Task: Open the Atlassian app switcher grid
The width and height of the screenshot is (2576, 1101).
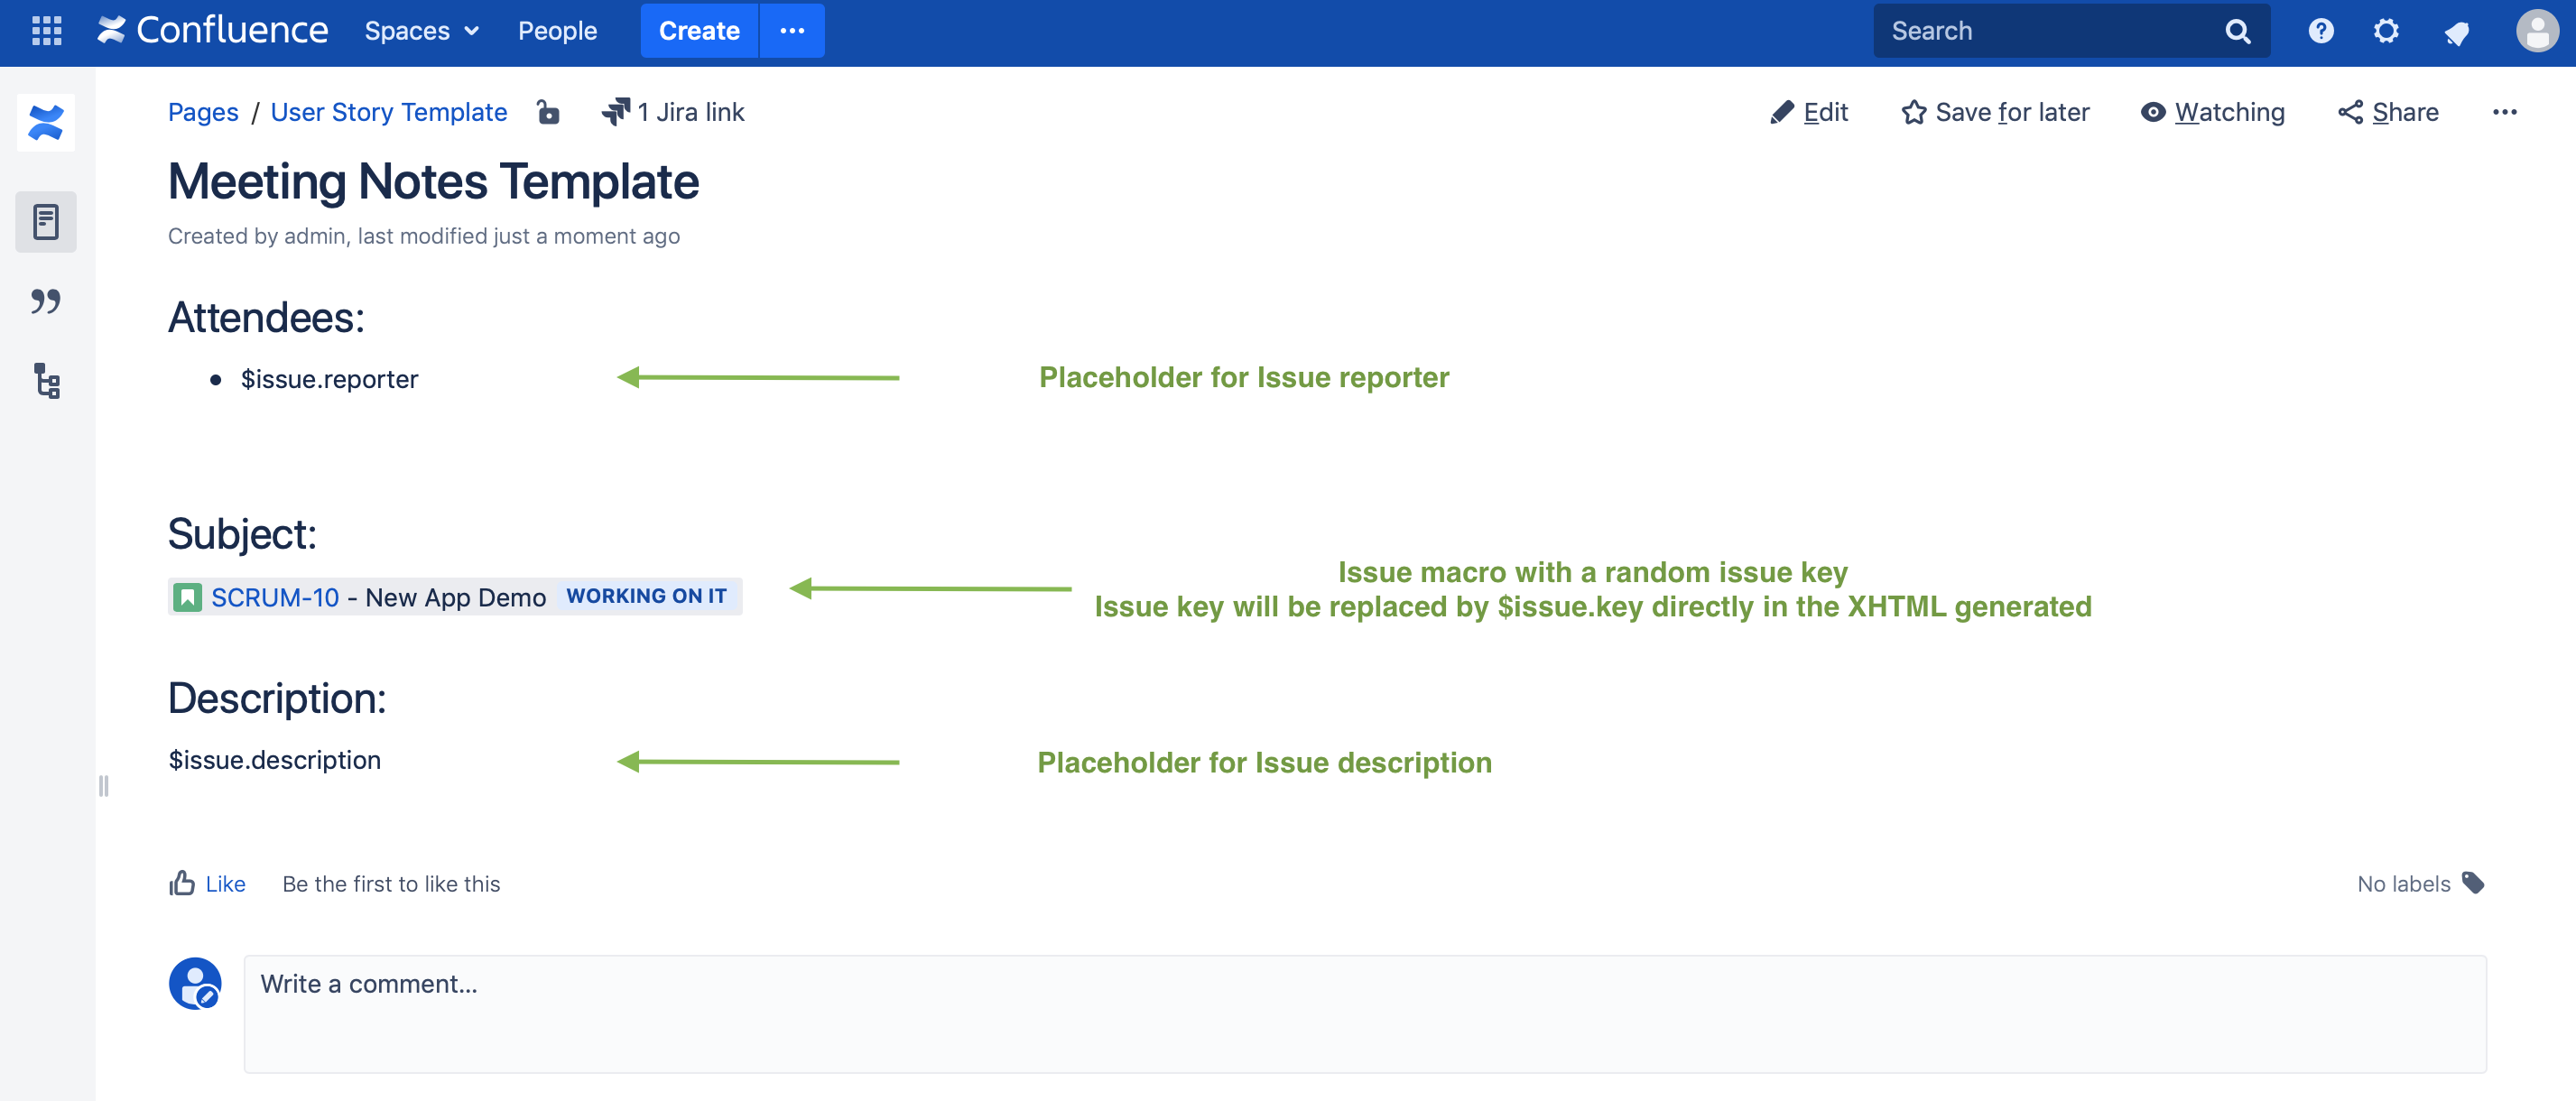Action: click(47, 31)
